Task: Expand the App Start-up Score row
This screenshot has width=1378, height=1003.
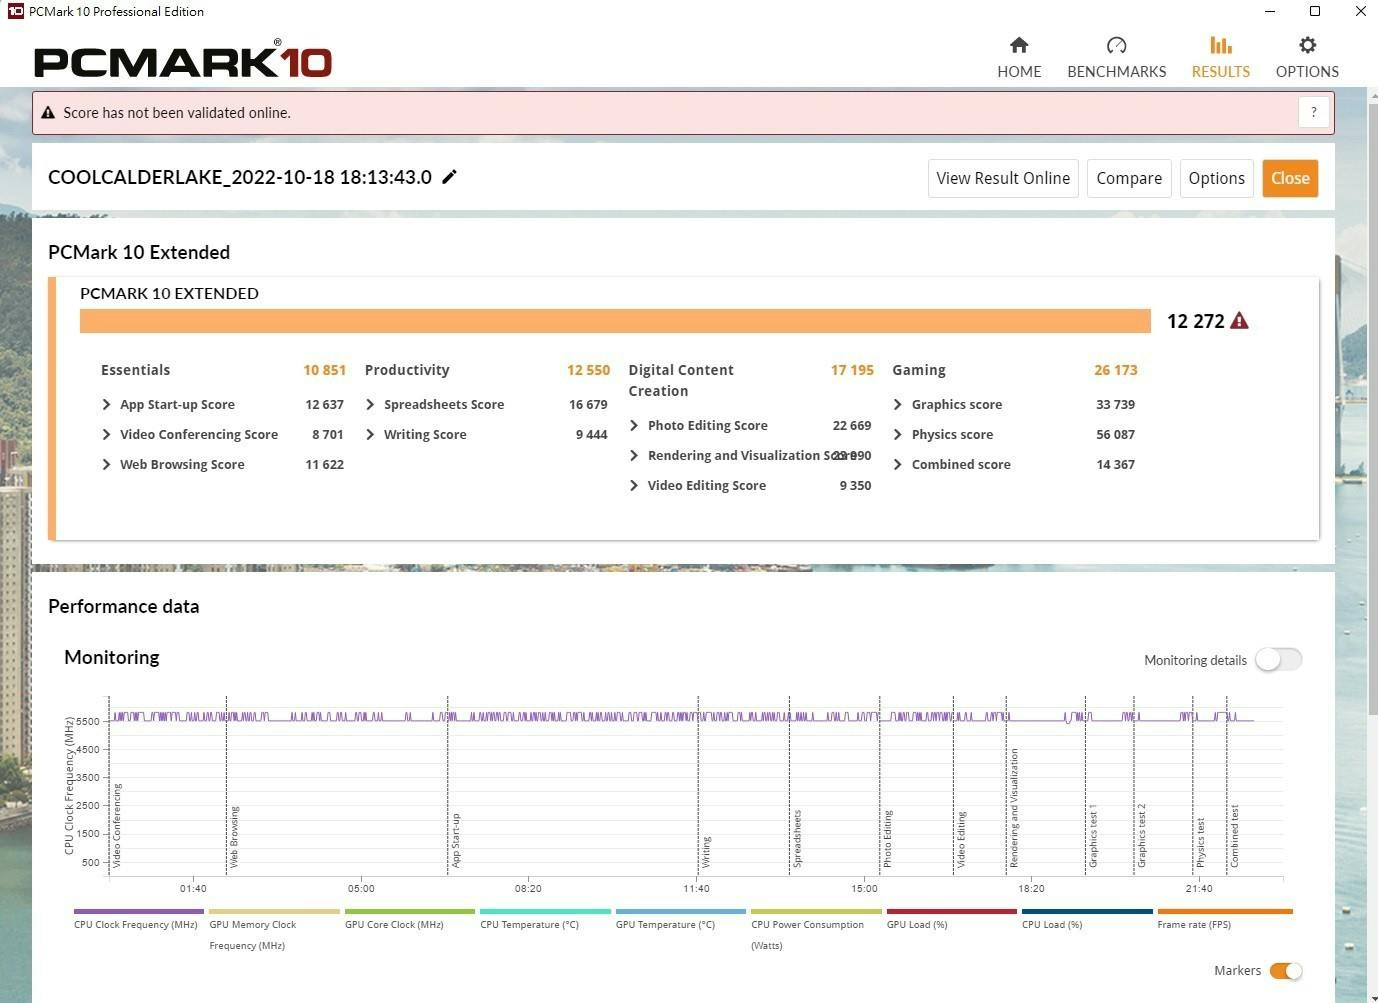Action: coord(107,405)
